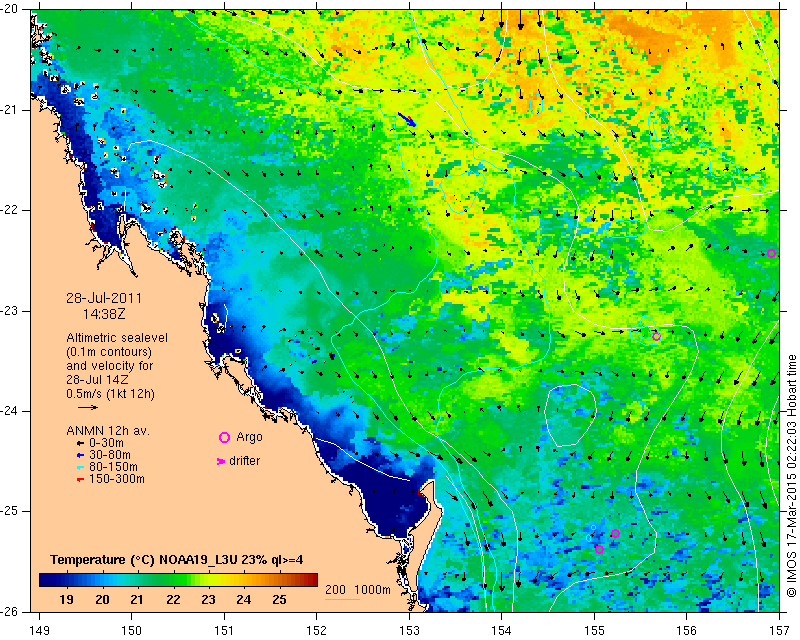800x640 pixels.
Task: Click the '-24' latitude axis label
Action: click(9, 411)
